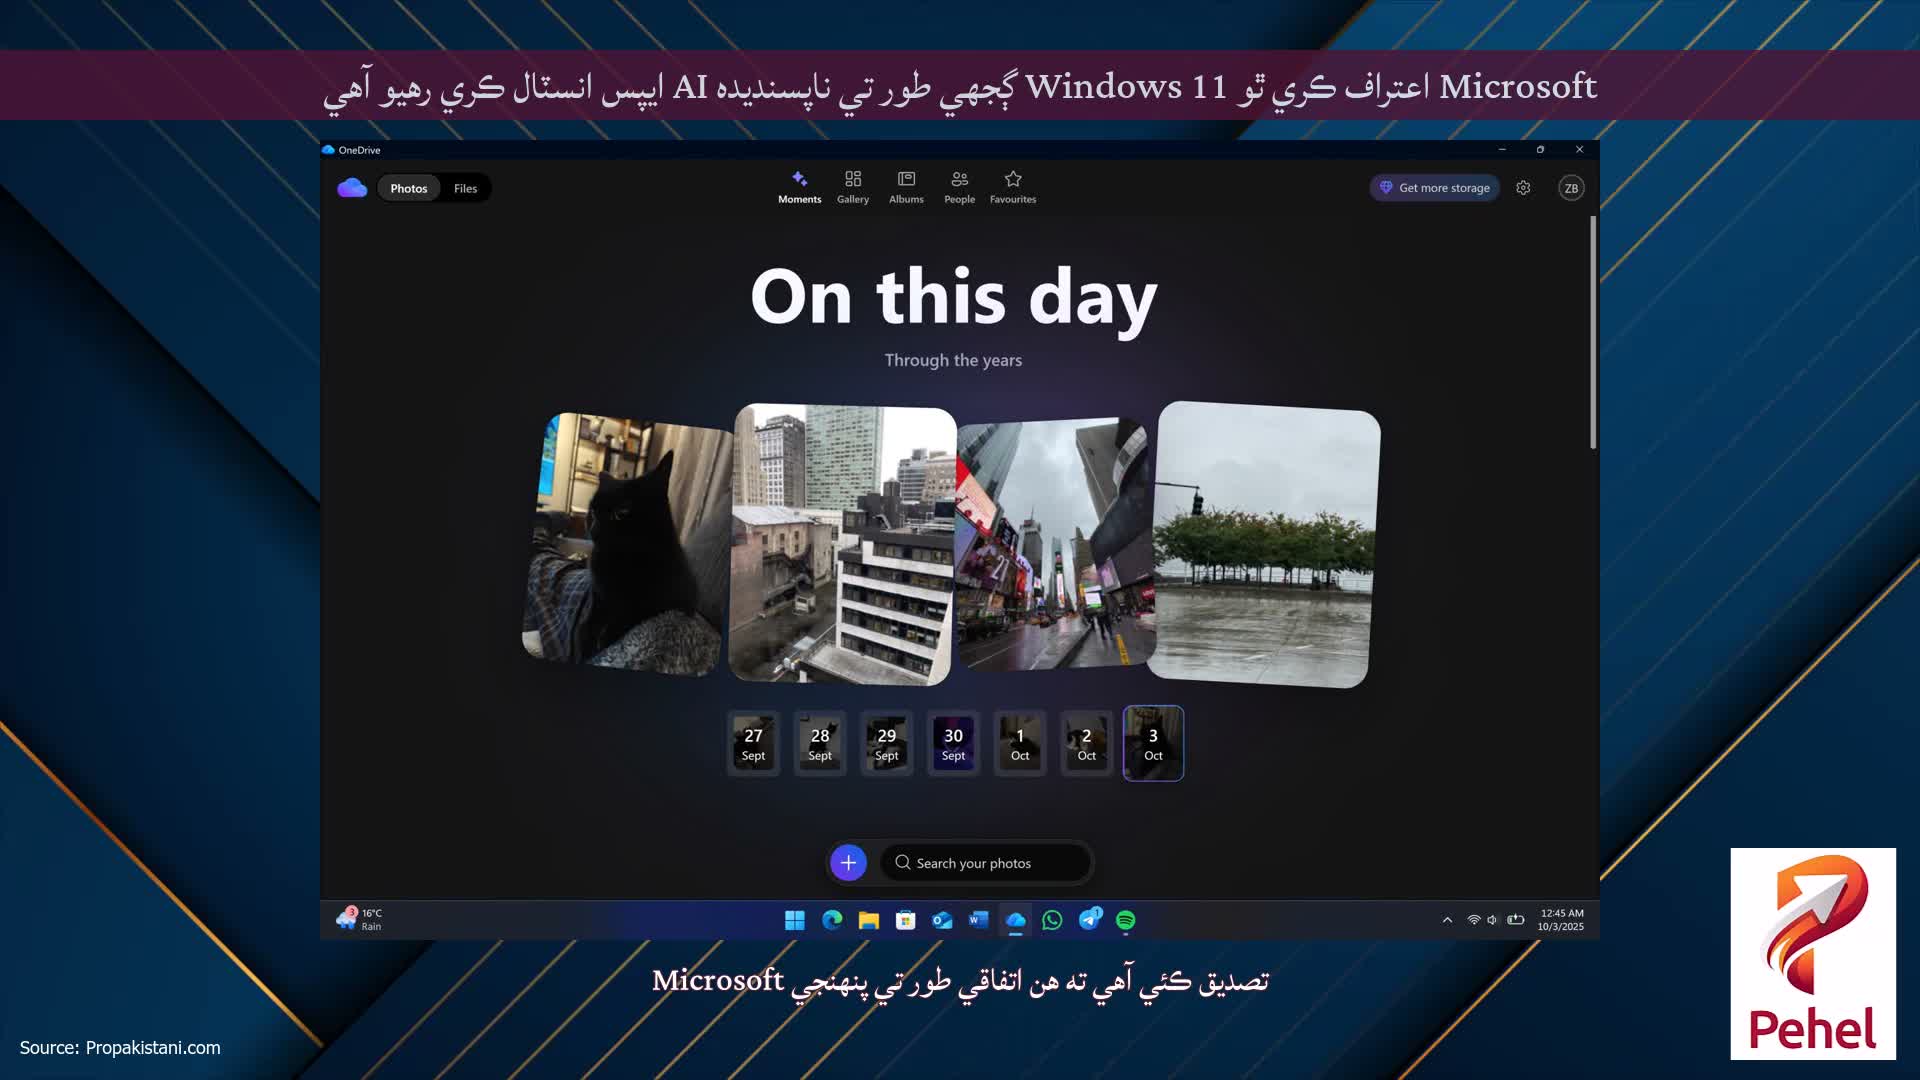
Task: Switch to Gallery view
Action: pos(853,187)
